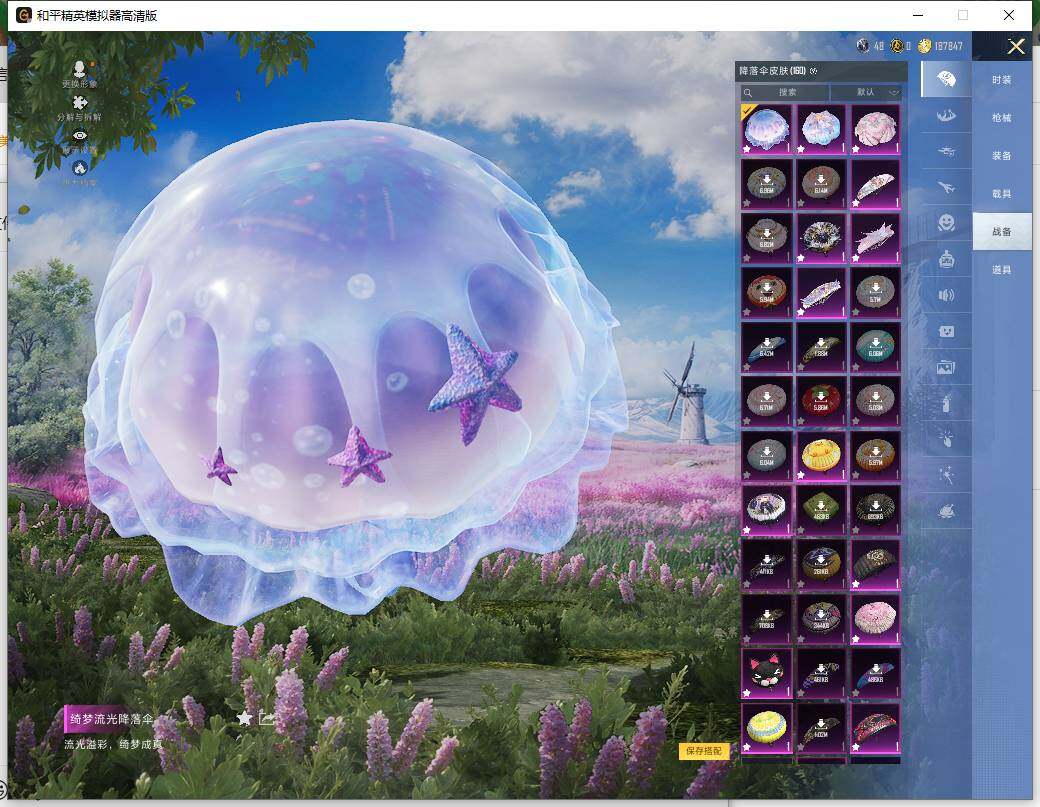
Task: Click the gold coin currency icon
Action: coord(925,46)
